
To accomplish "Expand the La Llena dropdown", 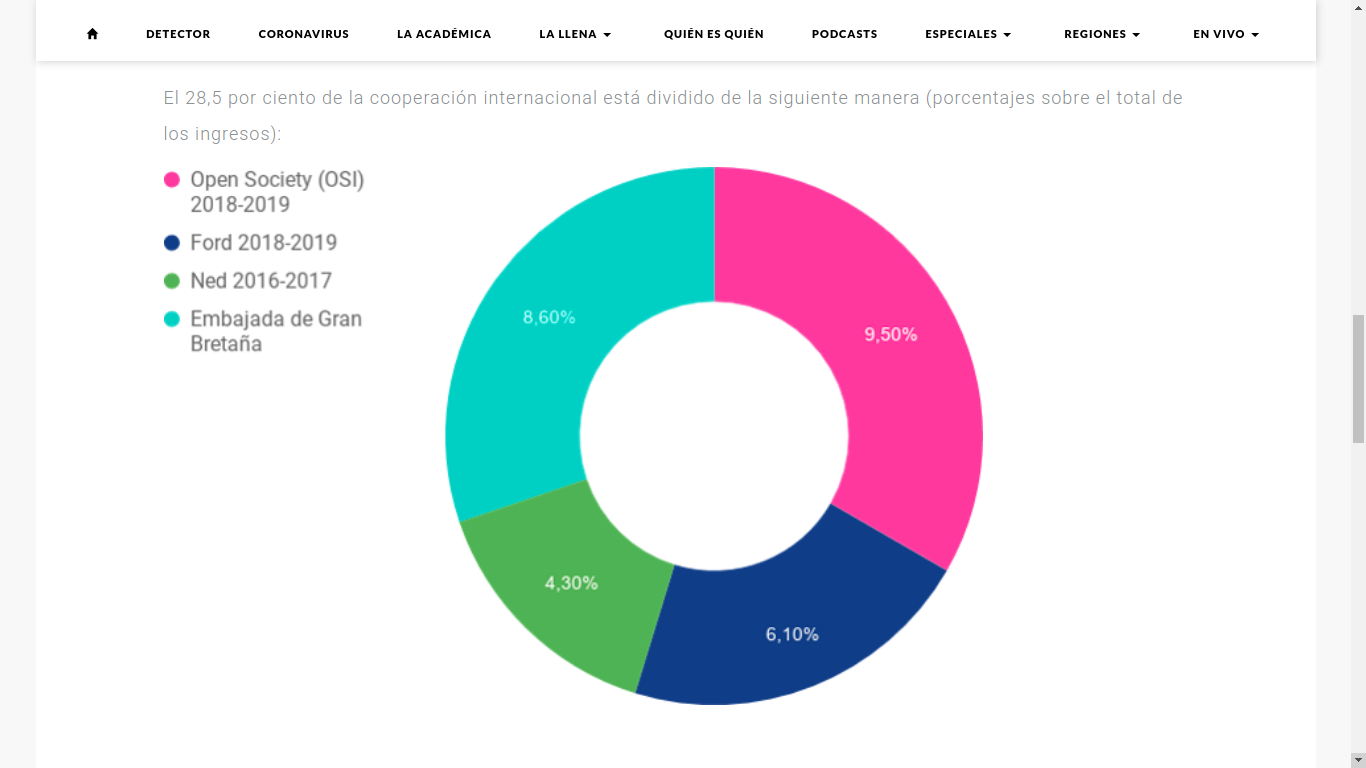I will click(x=575, y=34).
